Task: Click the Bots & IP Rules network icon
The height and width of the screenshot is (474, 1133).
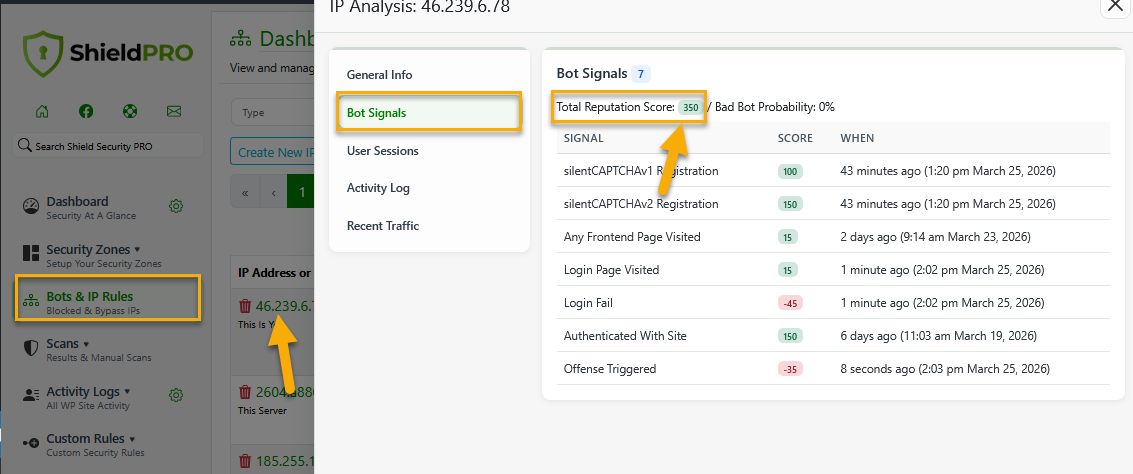Action: click(31, 302)
